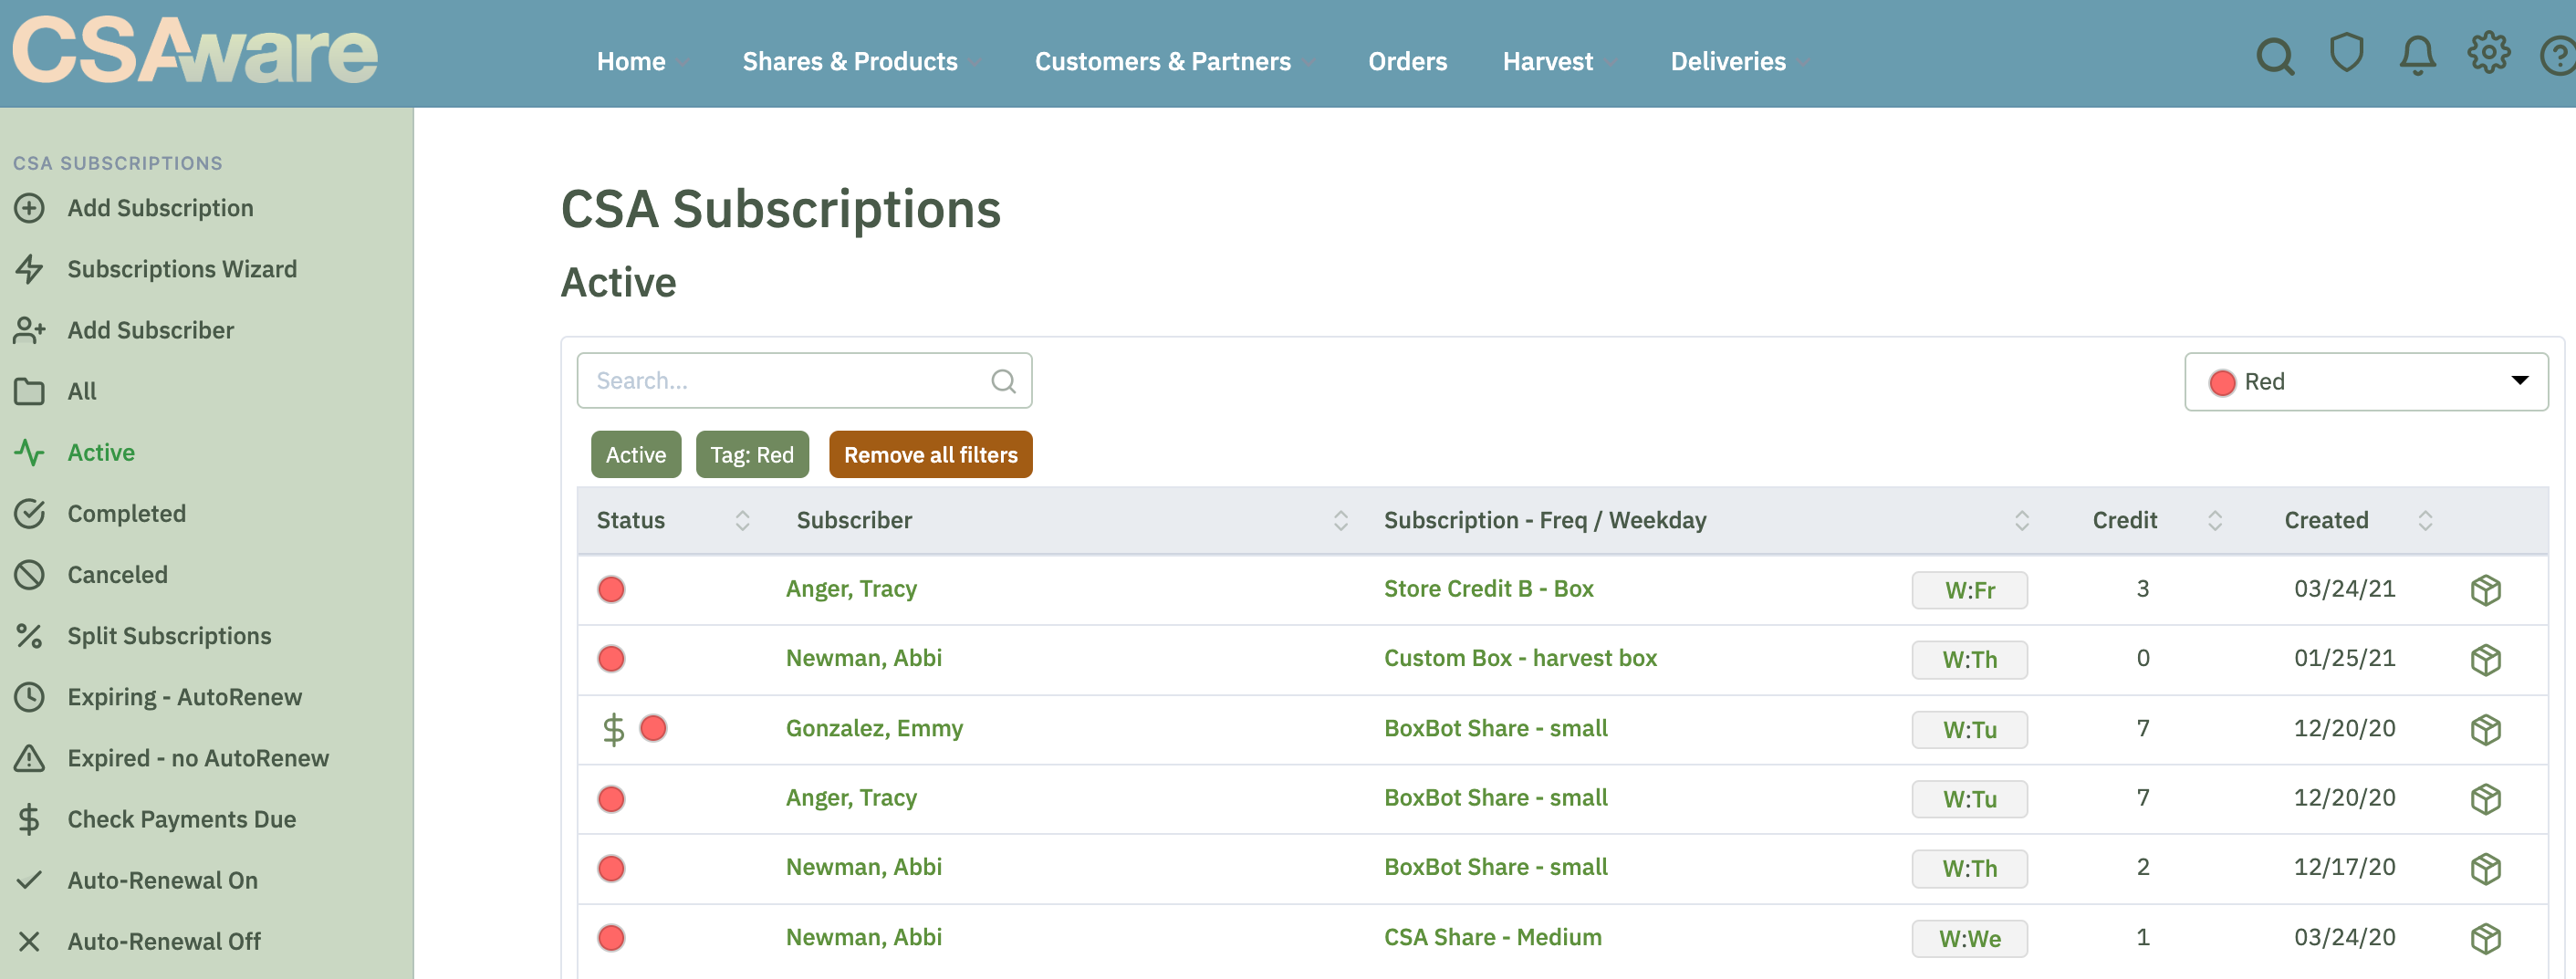The image size is (2576, 979).
Task: Click the CSAware logo
Action: click(195, 50)
